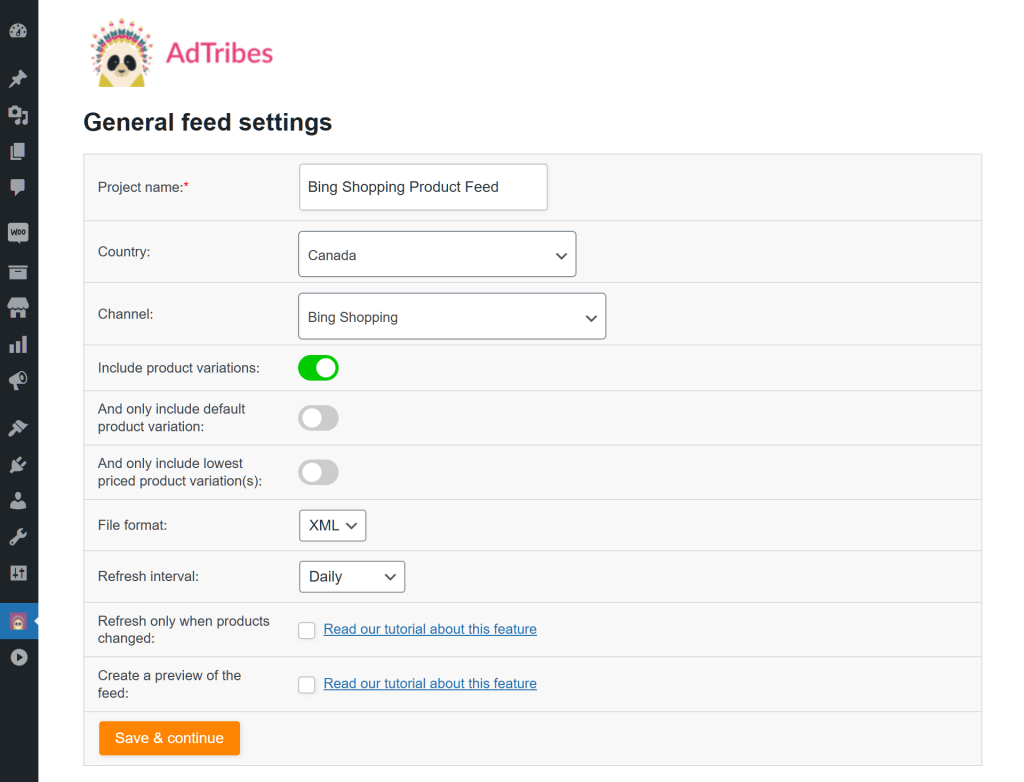Open the WooCommerce Woo sidebar icon
This screenshot has height=782, width=1024.
click(18, 233)
